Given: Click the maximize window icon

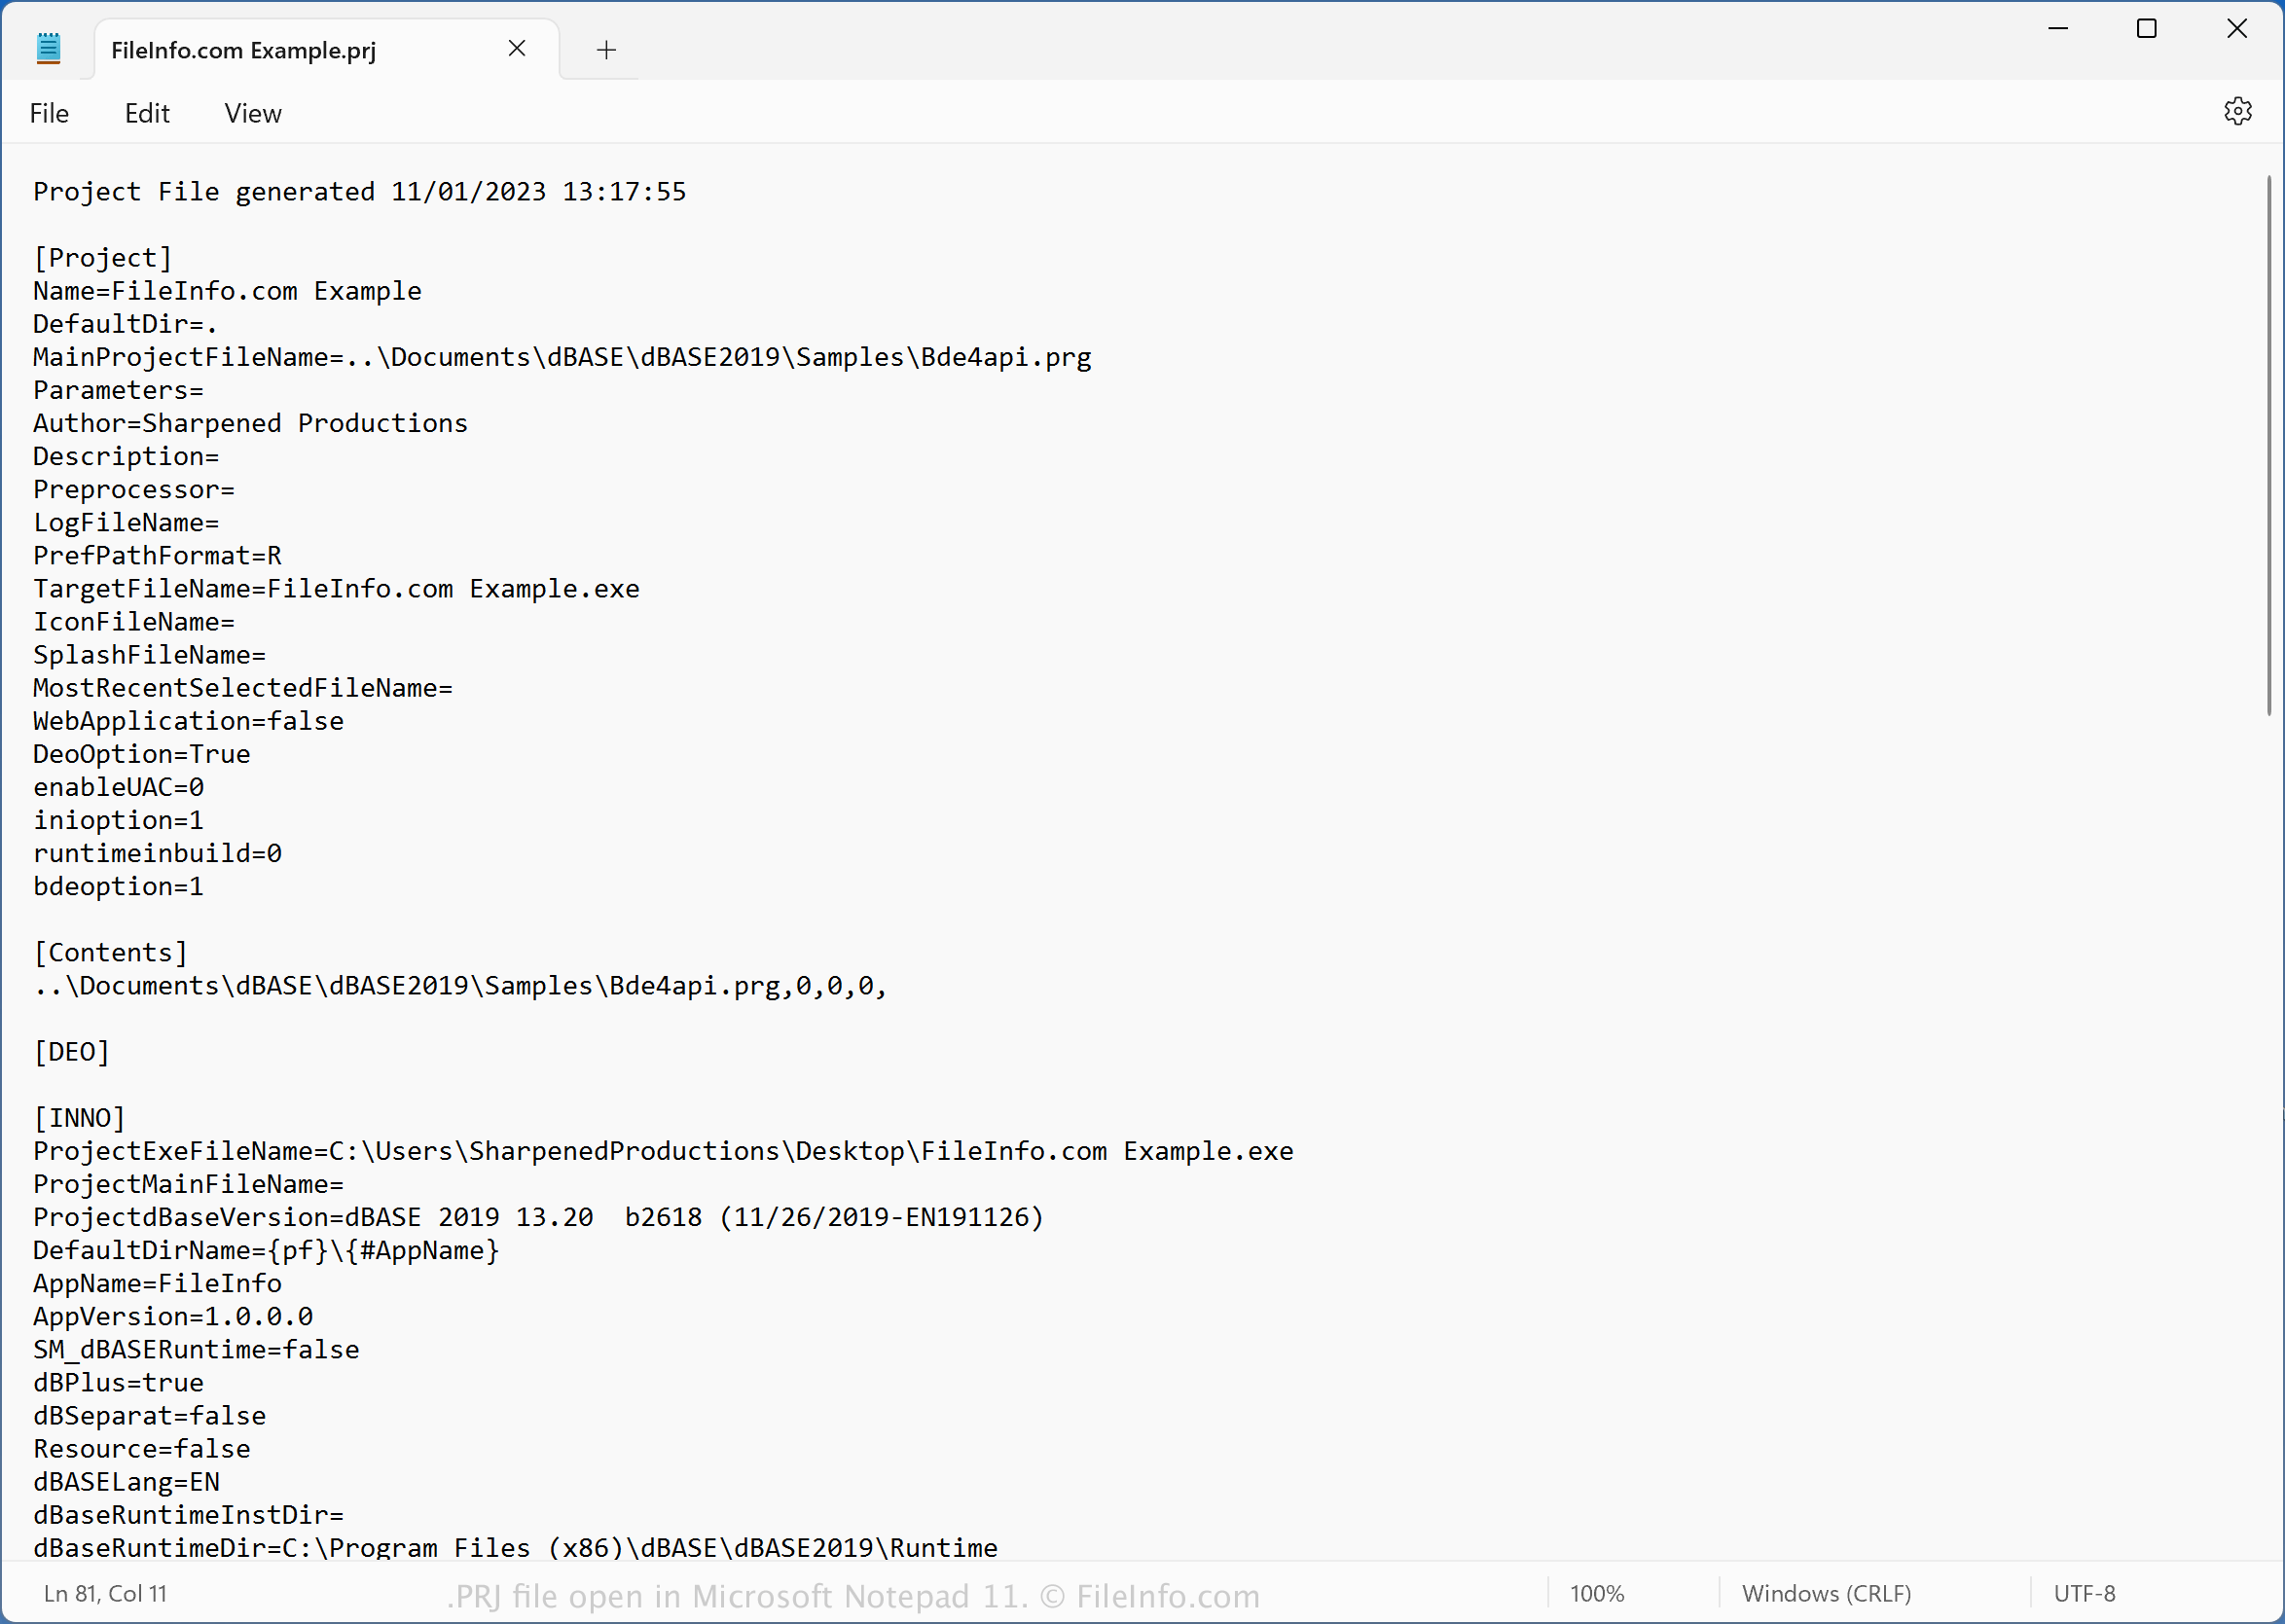Looking at the screenshot, I should tap(2146, 26).
